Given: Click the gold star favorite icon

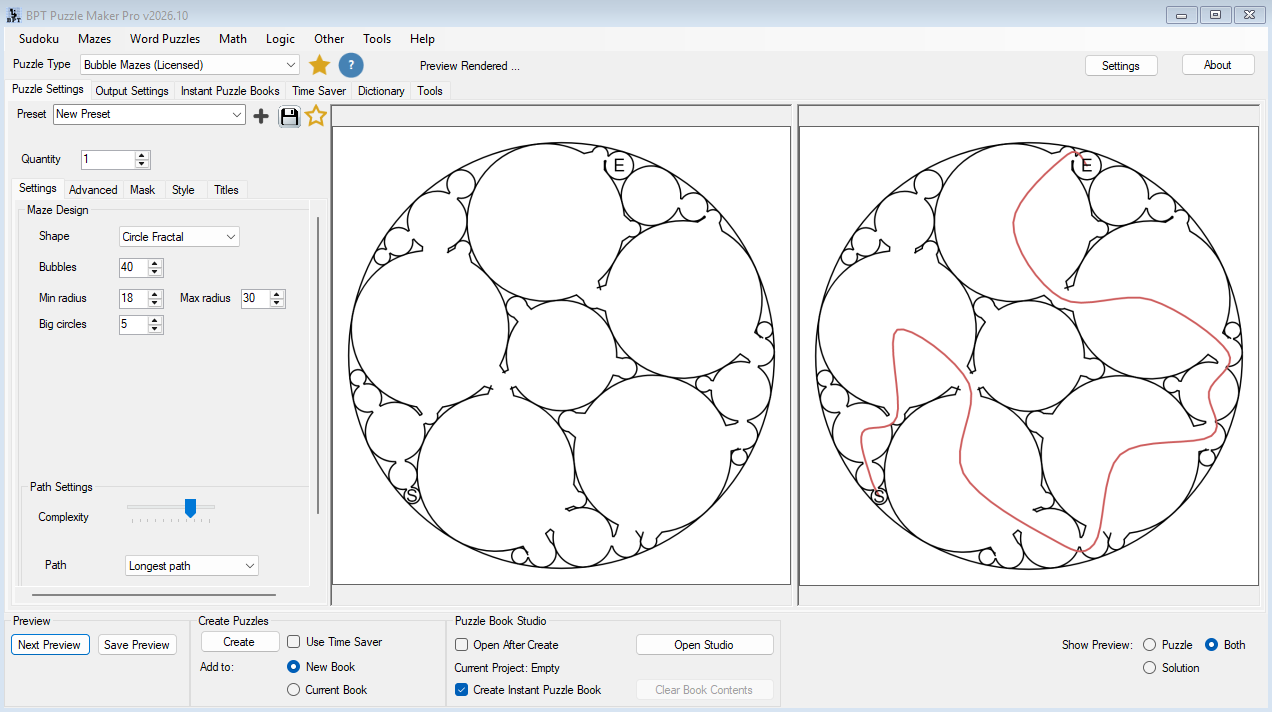Looking at the screenshot, I should coord(319,65).
